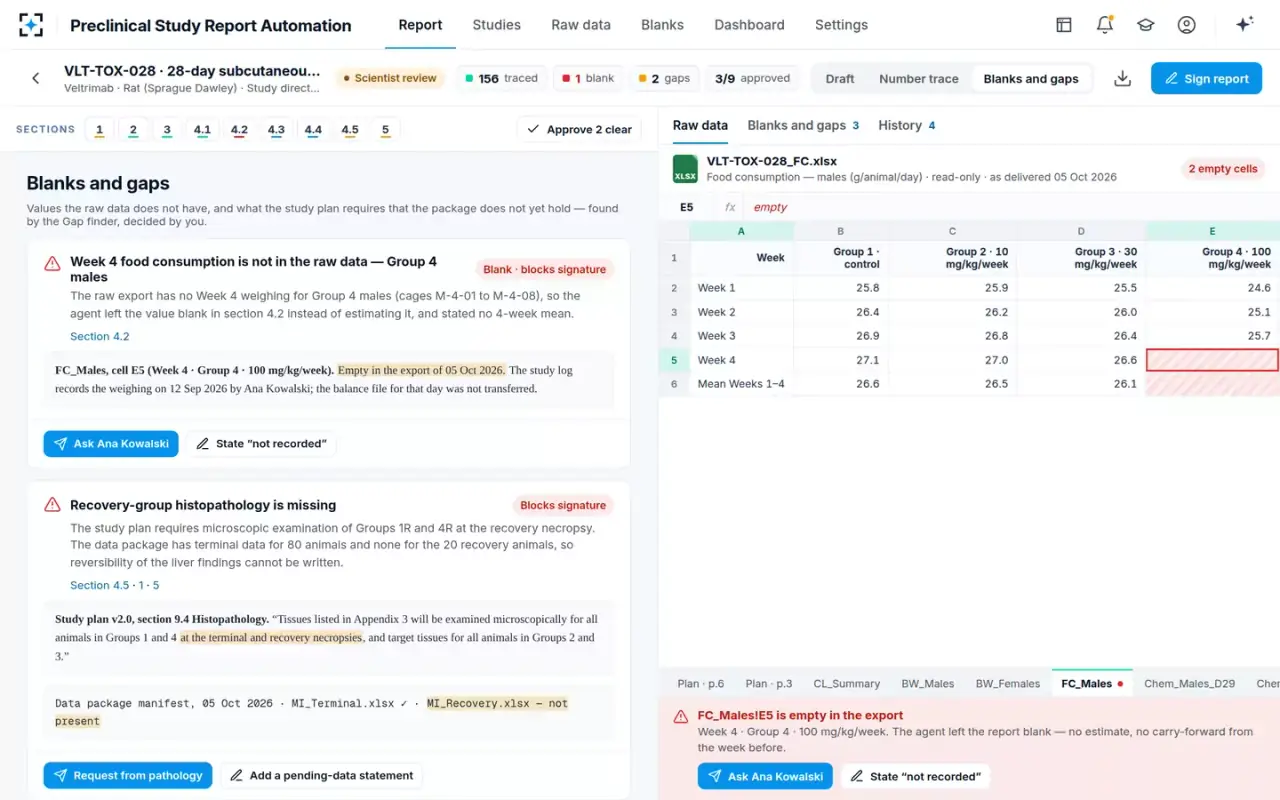Click State "not recorded" in the bottom banner
The height and width of the screenshot is (800, 1280).
(x=916, y=776)
